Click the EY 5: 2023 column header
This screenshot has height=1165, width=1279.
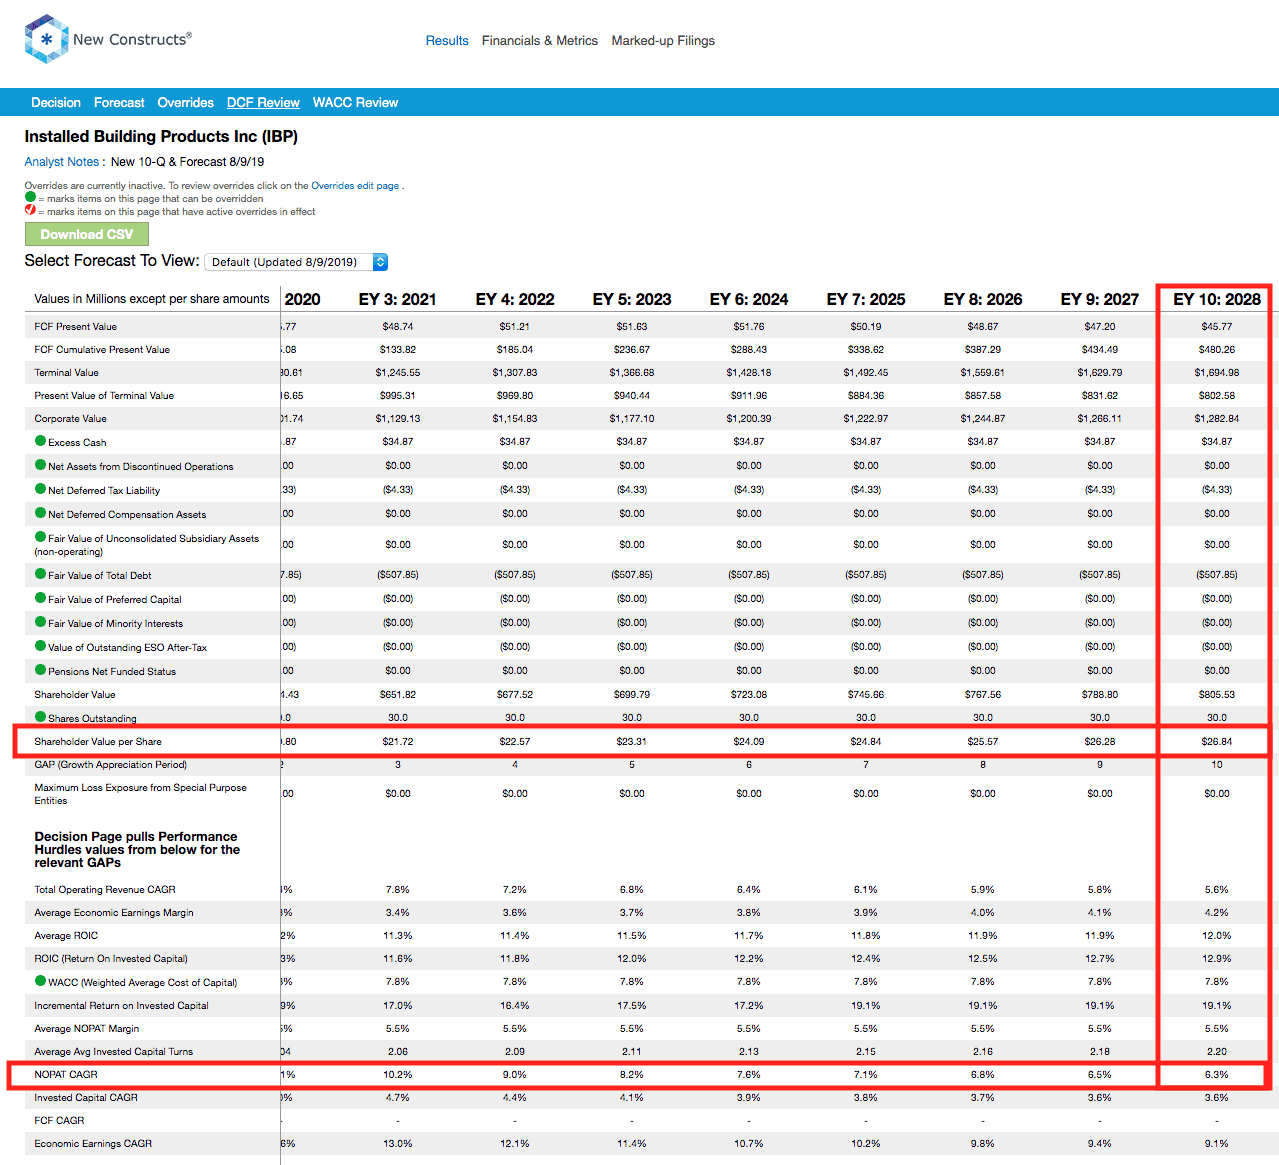[x=632, y=300]
